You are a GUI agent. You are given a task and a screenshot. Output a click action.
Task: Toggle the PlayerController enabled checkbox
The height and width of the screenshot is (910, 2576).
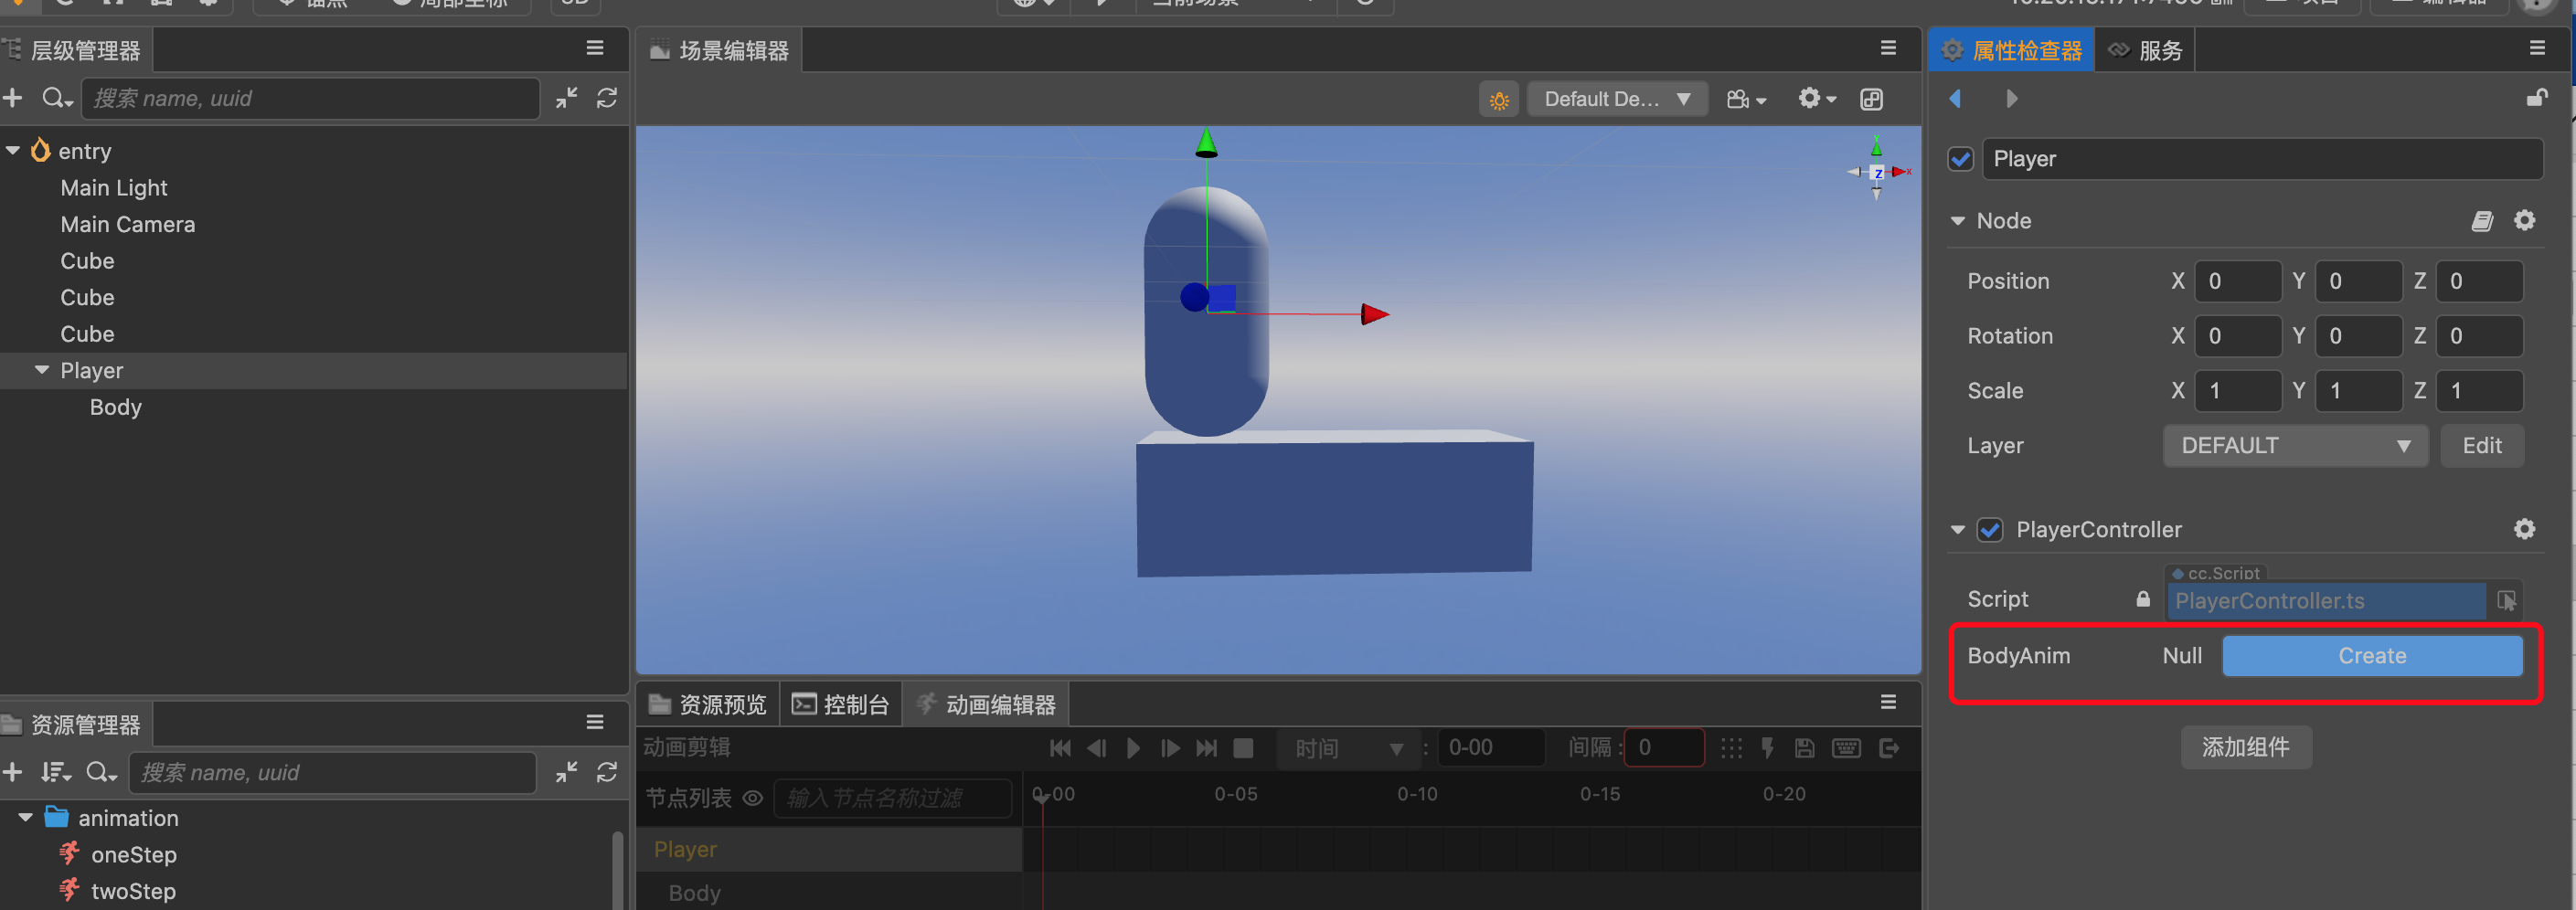(x=1990, y=529)
